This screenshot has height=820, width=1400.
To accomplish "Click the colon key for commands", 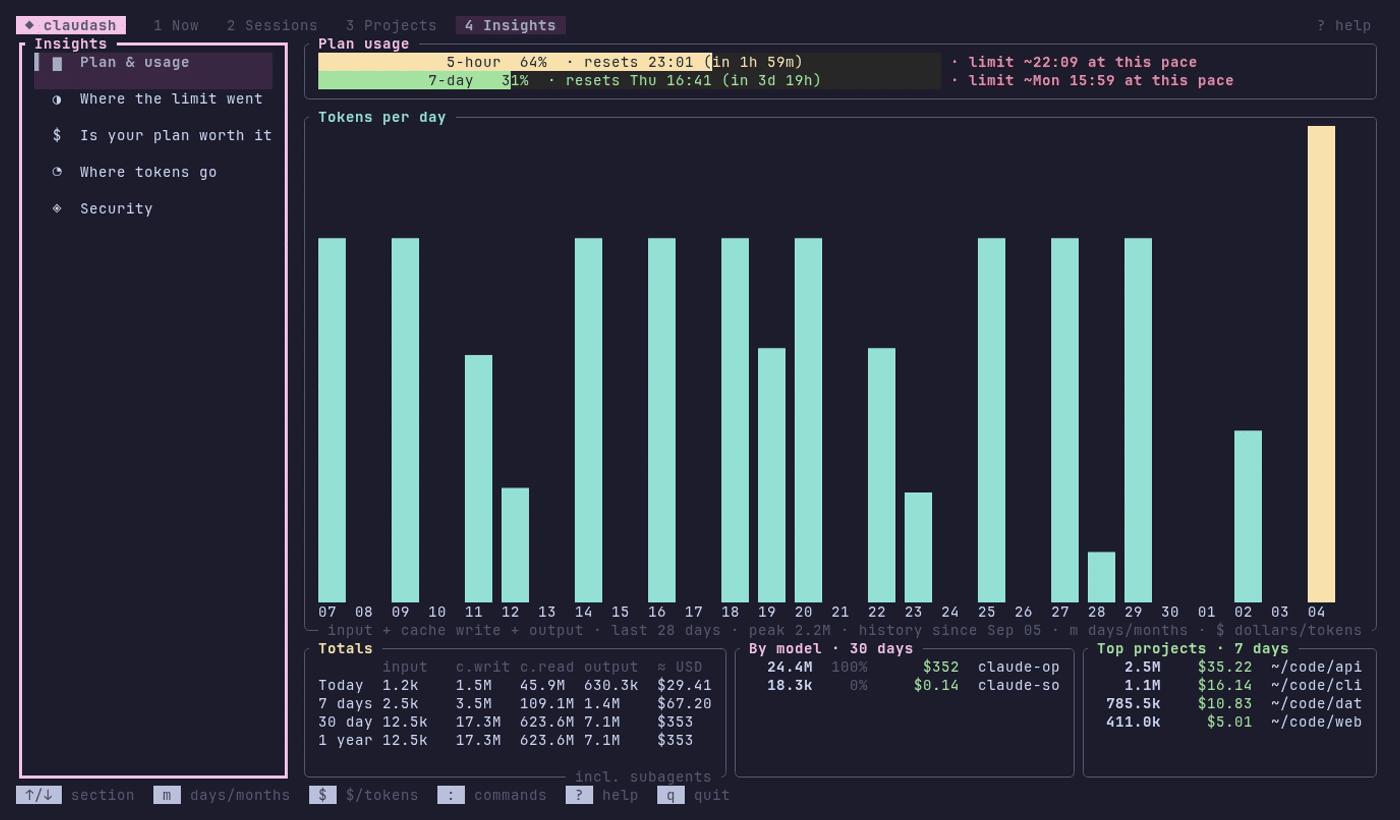I will [x=451, y=795].
